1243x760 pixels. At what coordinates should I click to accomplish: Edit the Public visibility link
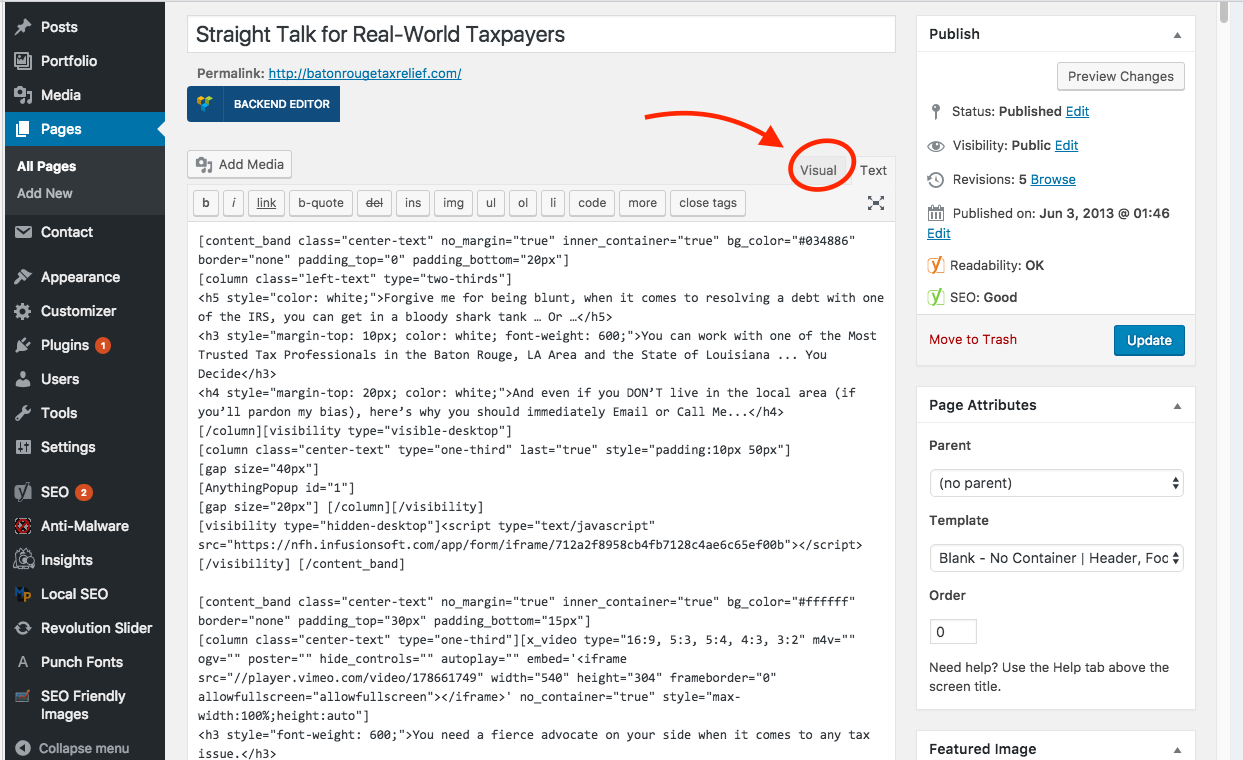pos(1066,145)
